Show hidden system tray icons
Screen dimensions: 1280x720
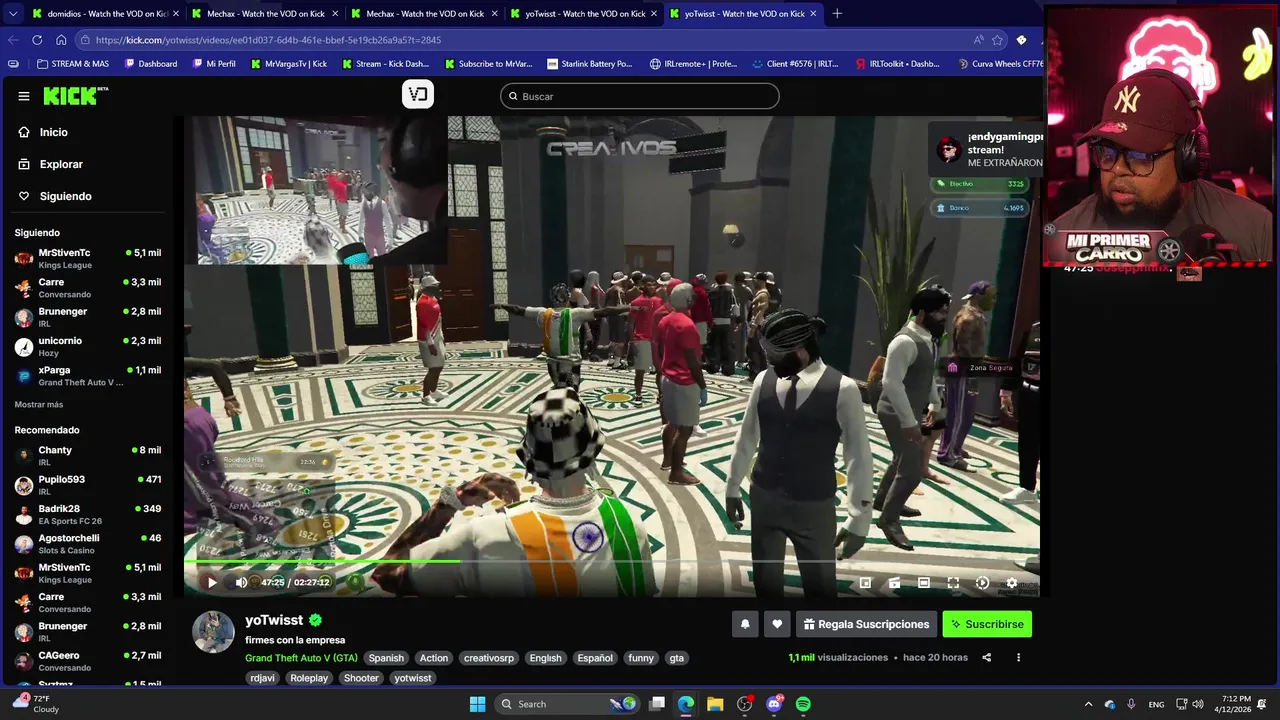coord(1088,704)
